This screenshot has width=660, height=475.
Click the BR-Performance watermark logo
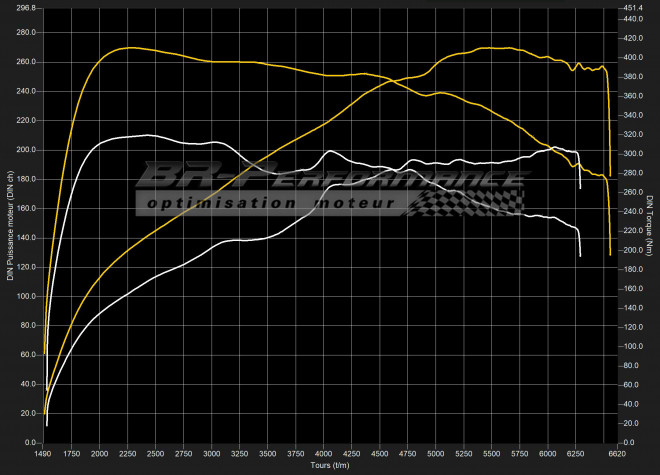coord(330,180)
